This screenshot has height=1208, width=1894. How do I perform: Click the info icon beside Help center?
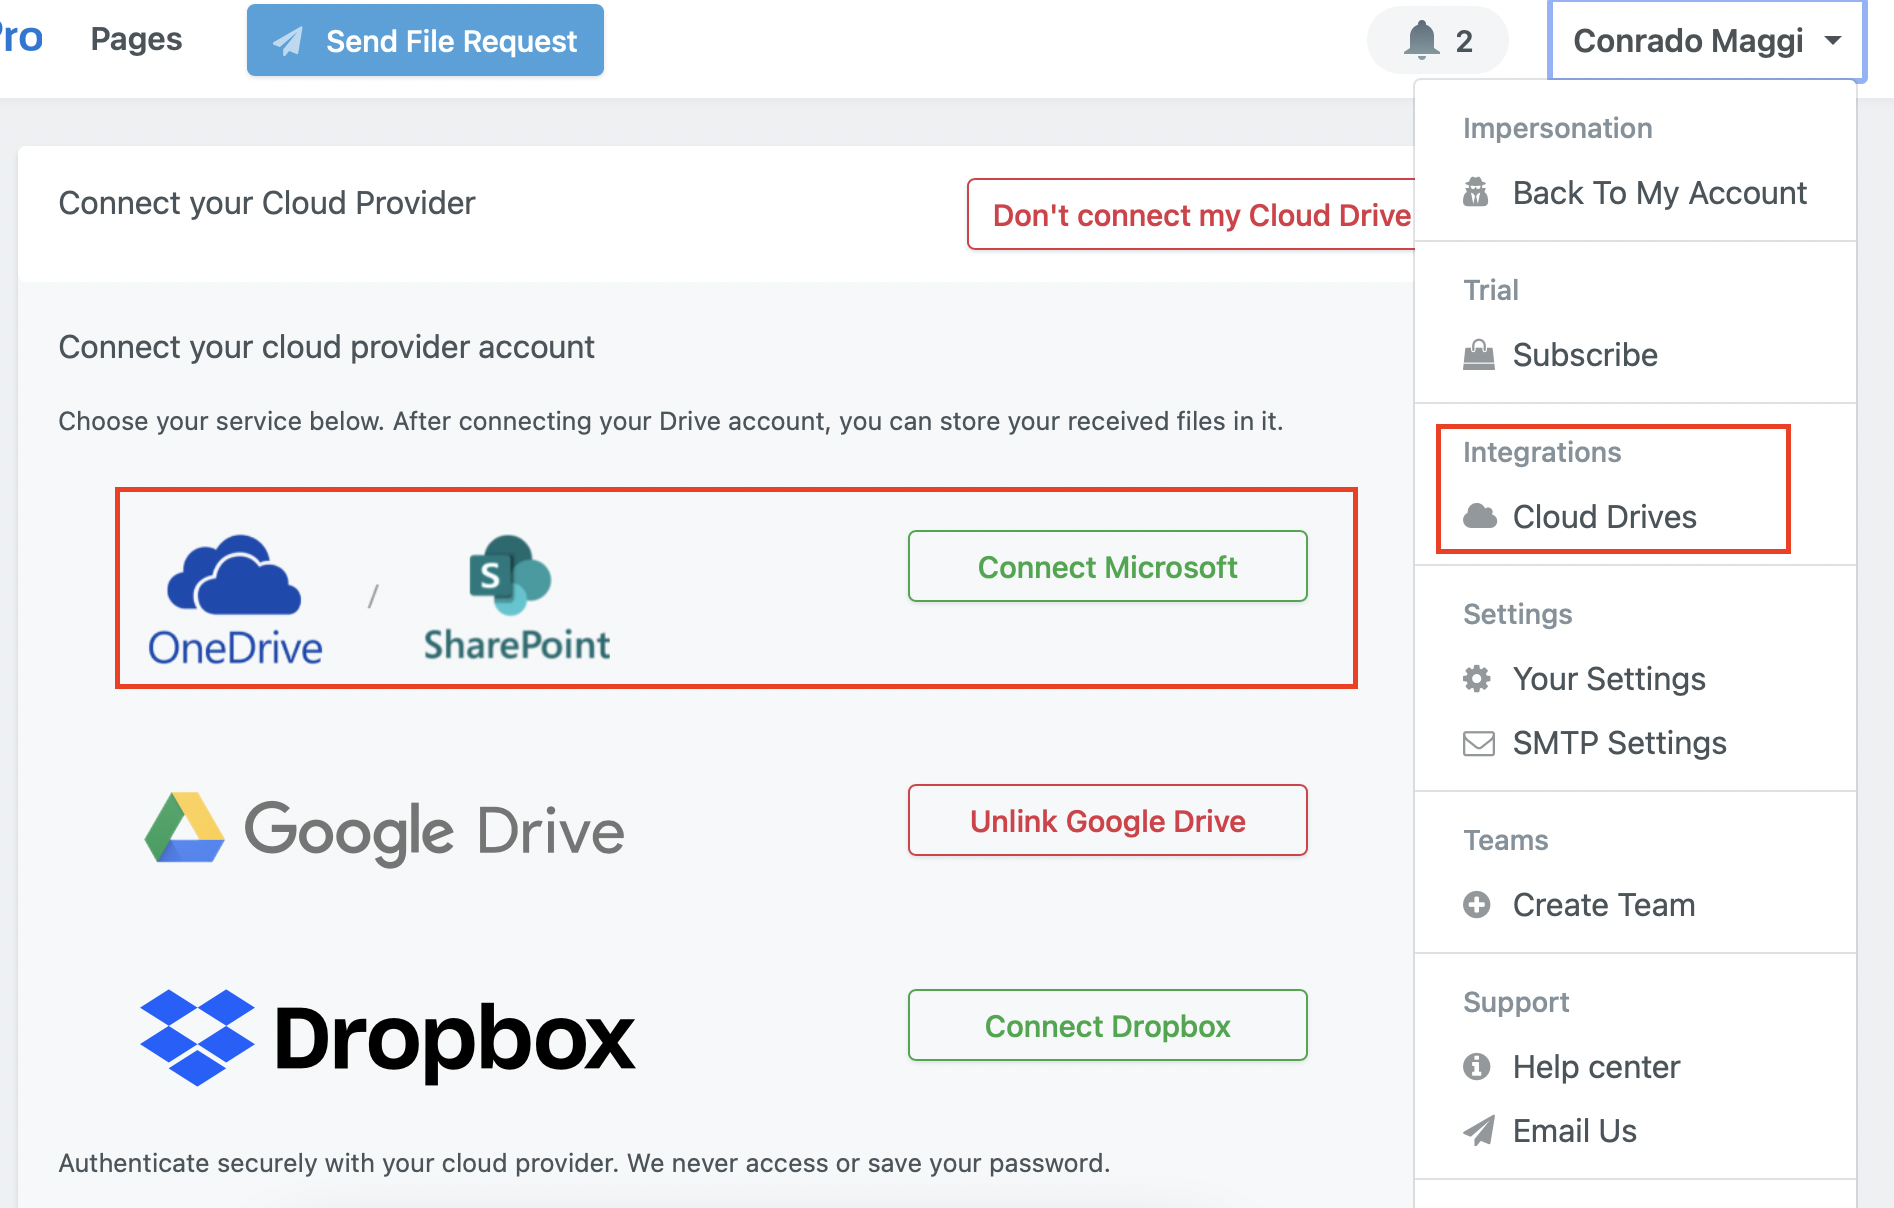click(x=1477, y=1067)
